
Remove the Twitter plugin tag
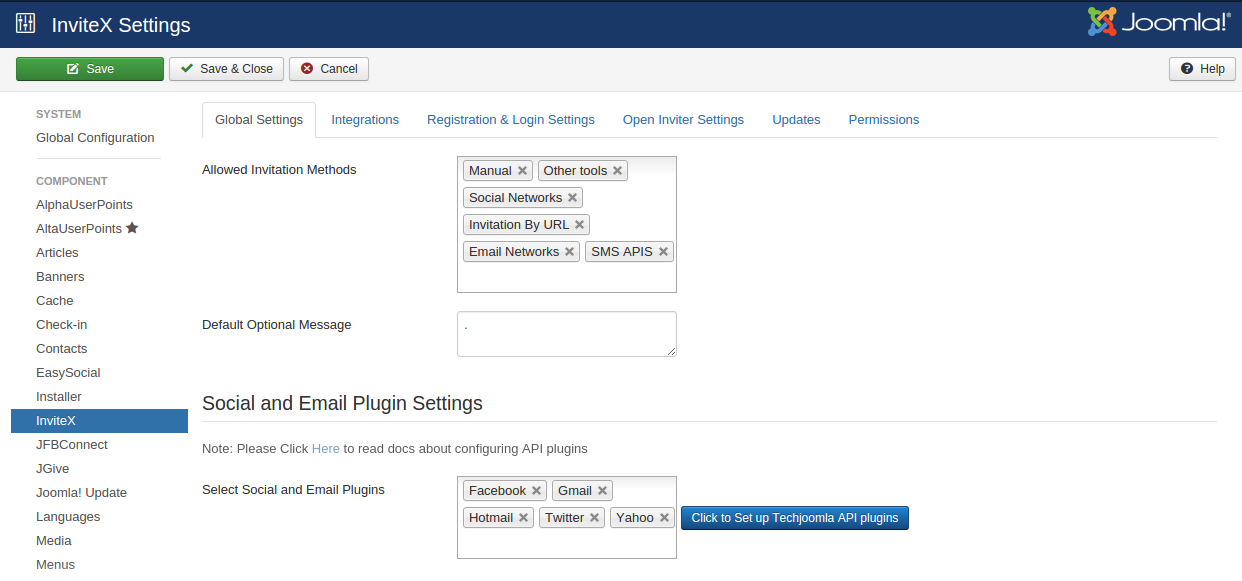click(594, 518)
